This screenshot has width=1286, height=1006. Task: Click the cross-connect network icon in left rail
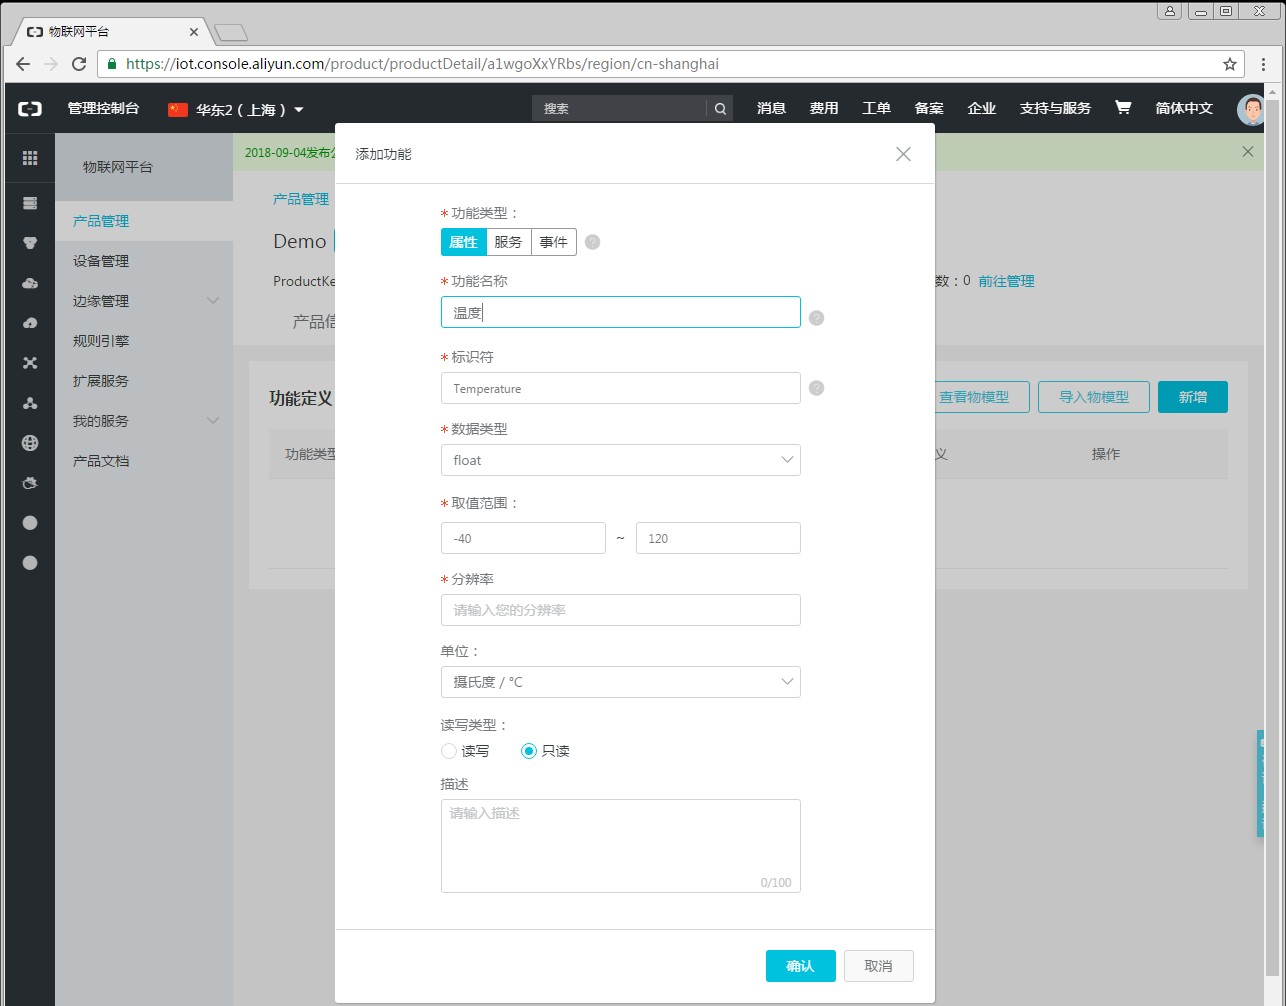pos(30,363)
